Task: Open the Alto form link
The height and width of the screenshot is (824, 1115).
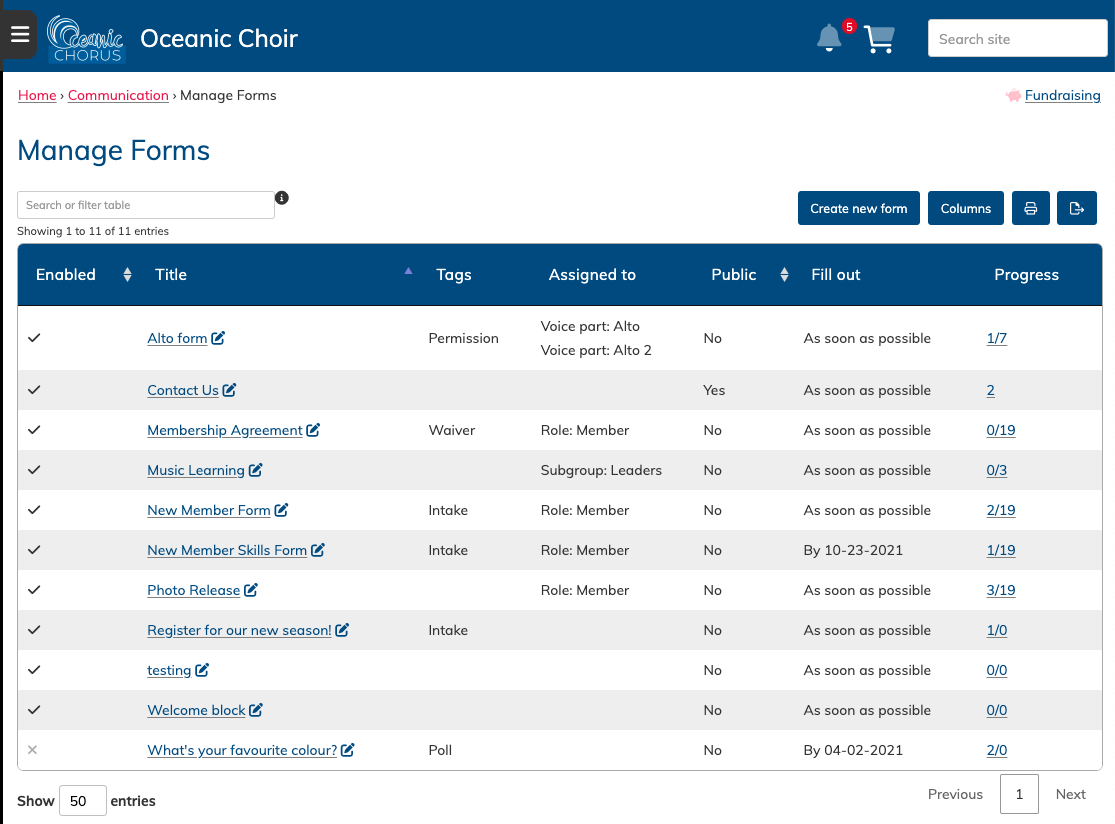Action: click(x=177, y=338)
